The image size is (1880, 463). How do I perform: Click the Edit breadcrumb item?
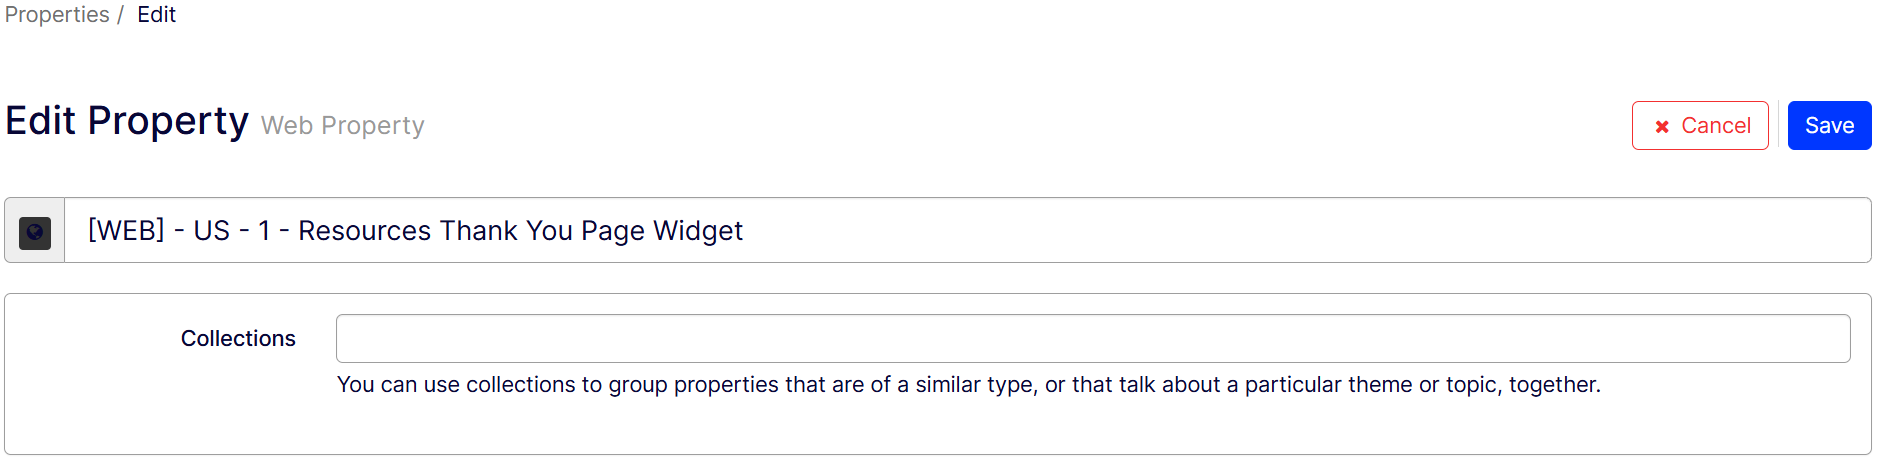pos(156,15)
